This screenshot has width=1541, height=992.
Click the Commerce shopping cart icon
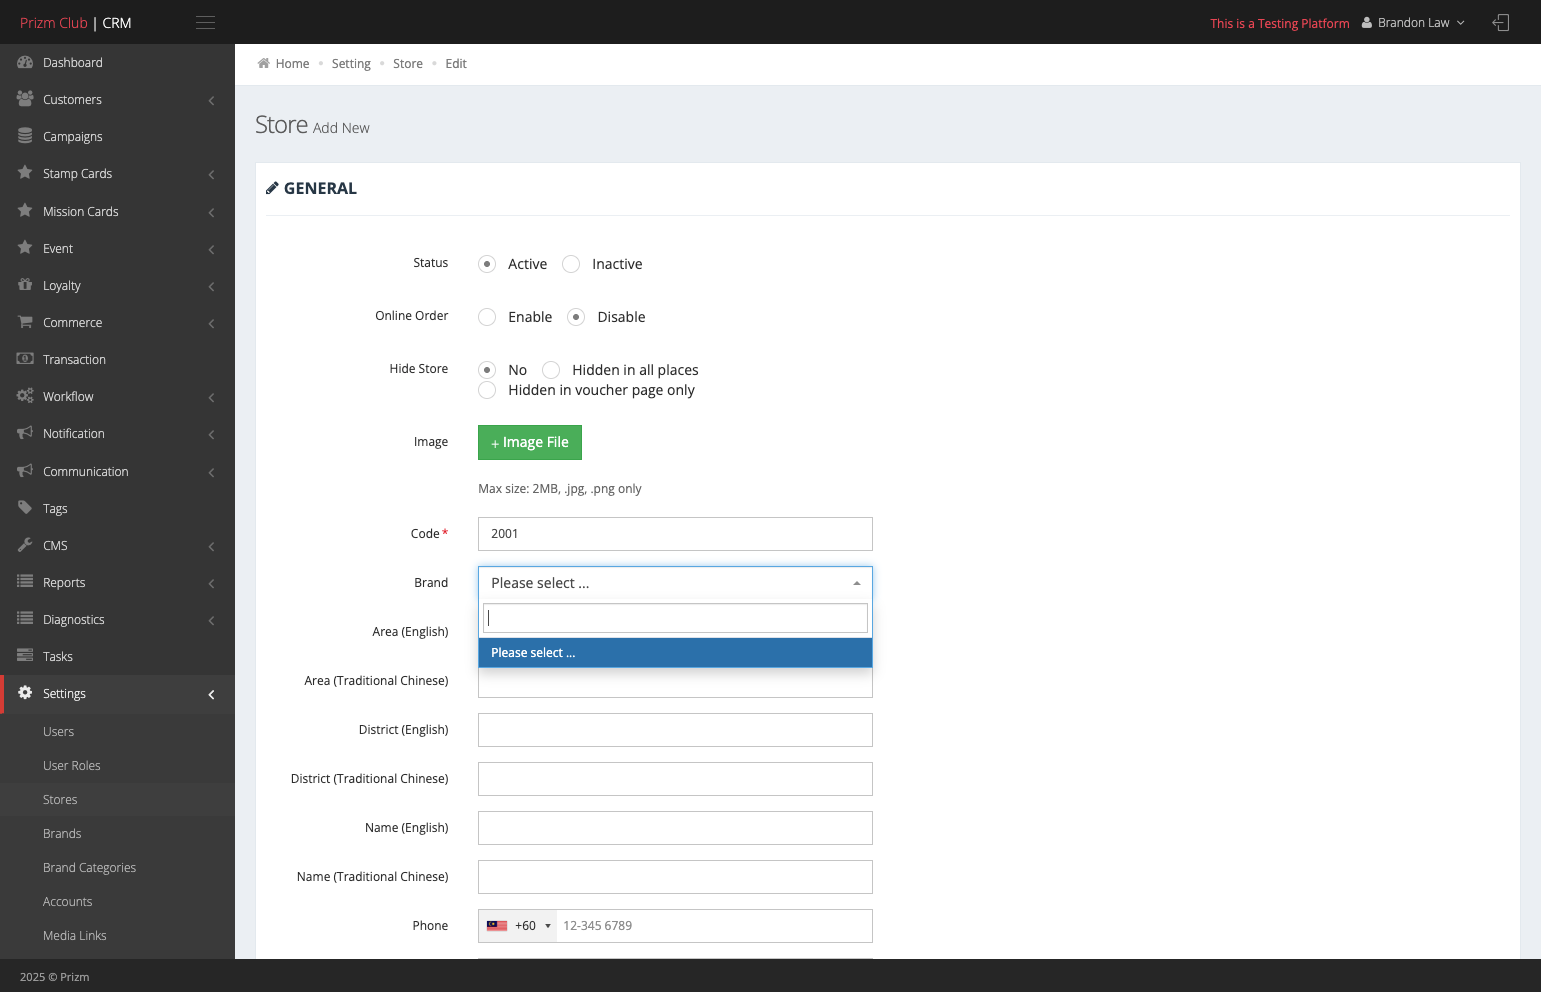(x=25, y=322)
